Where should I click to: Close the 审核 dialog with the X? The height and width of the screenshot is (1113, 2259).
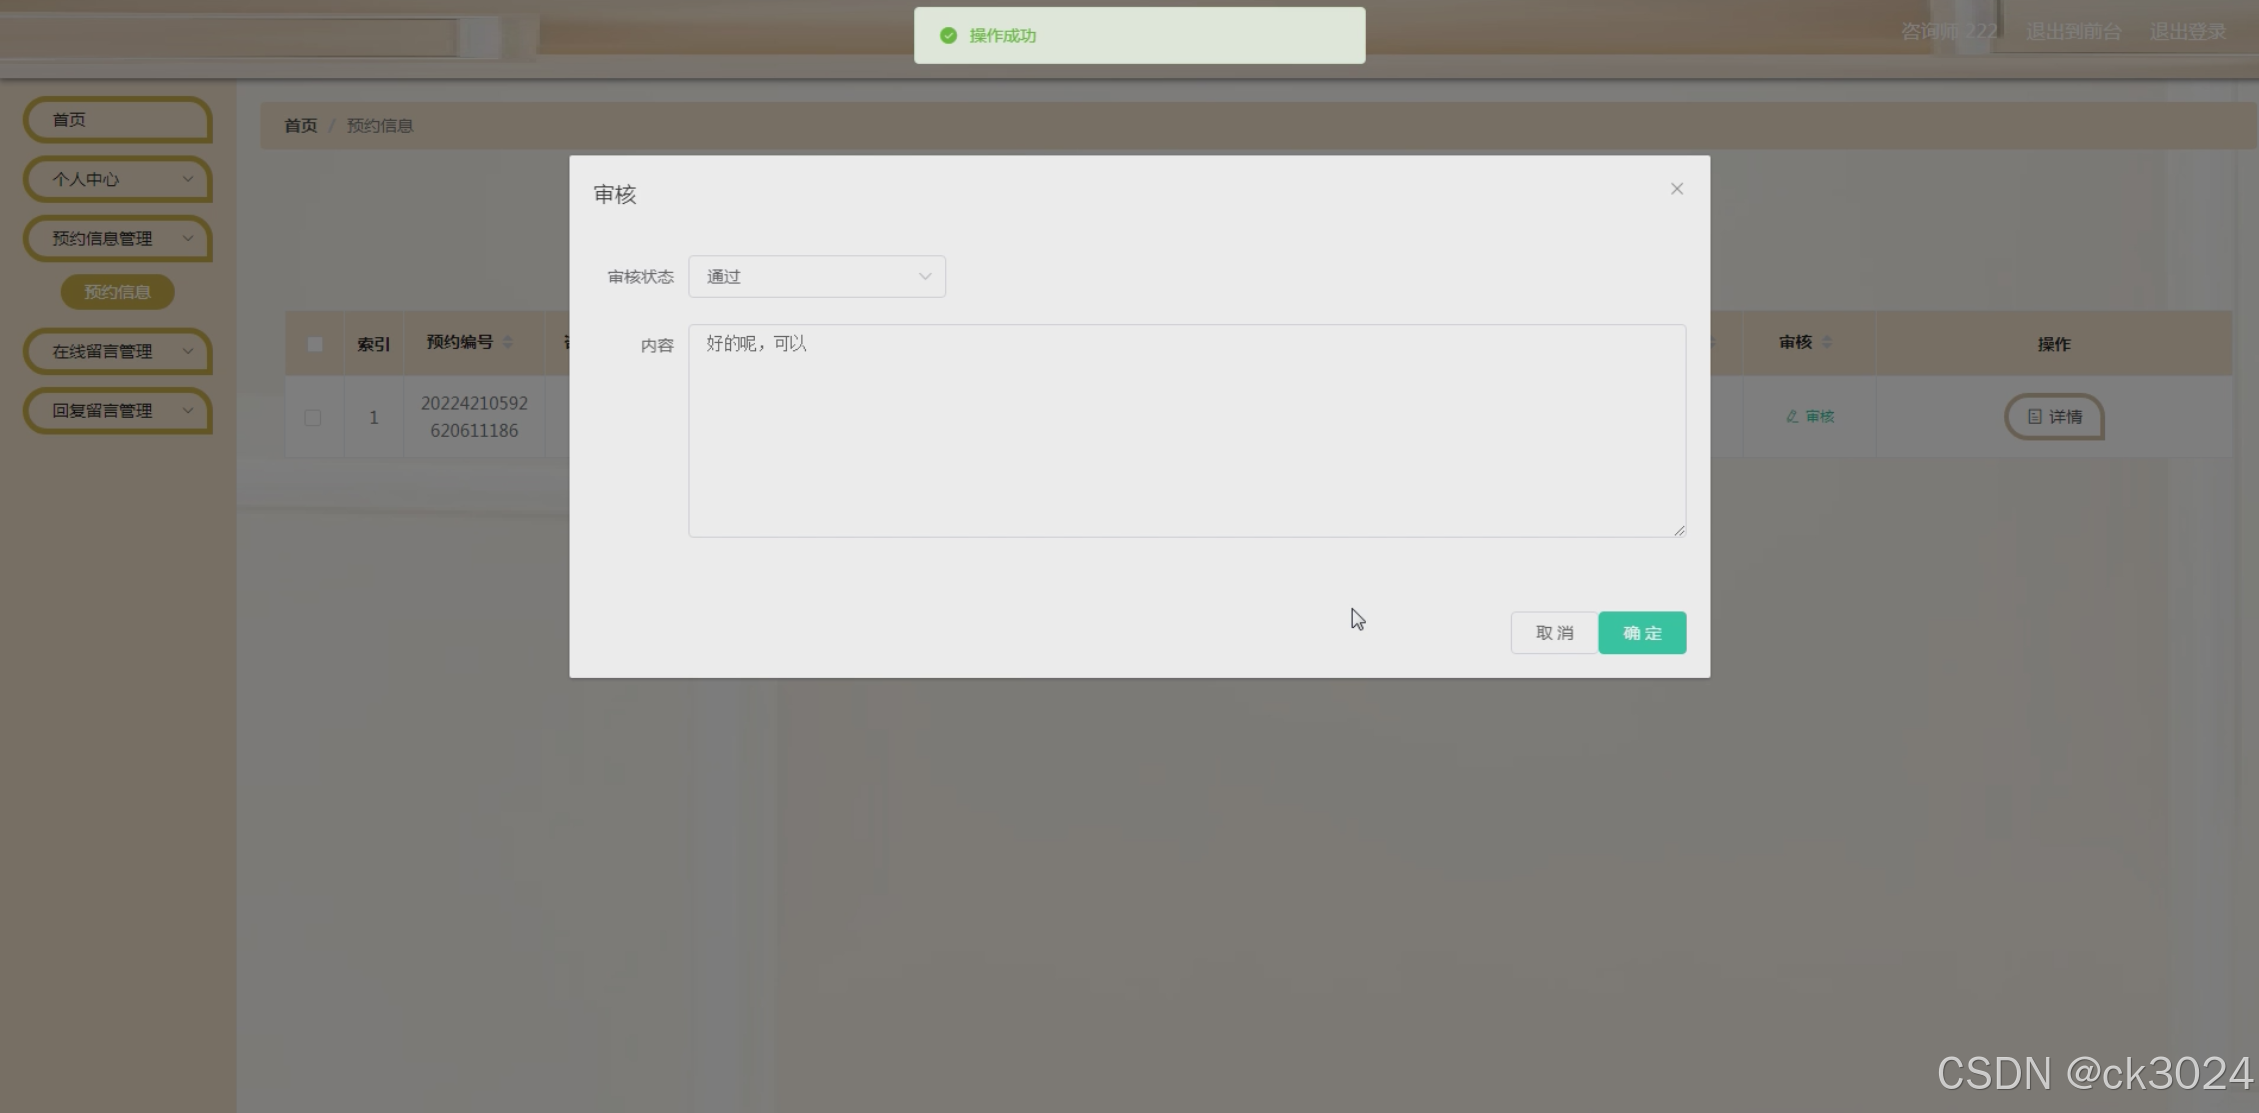[x=1676, y=188]
